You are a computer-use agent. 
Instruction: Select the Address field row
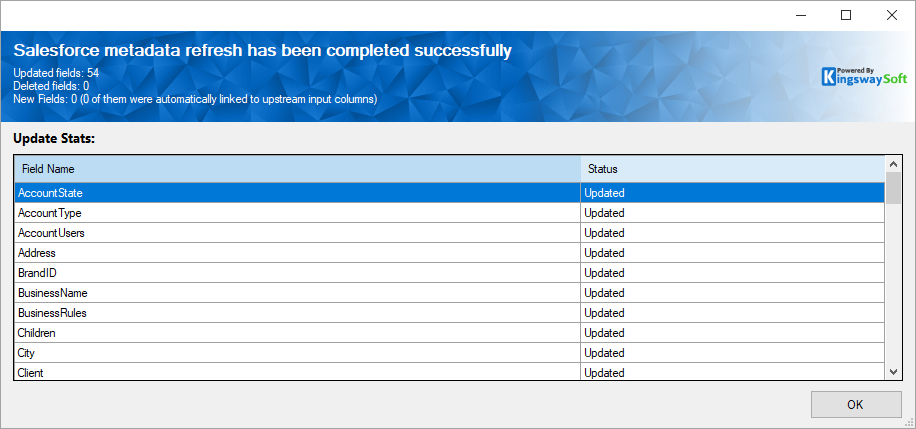(x=449, y=252)
